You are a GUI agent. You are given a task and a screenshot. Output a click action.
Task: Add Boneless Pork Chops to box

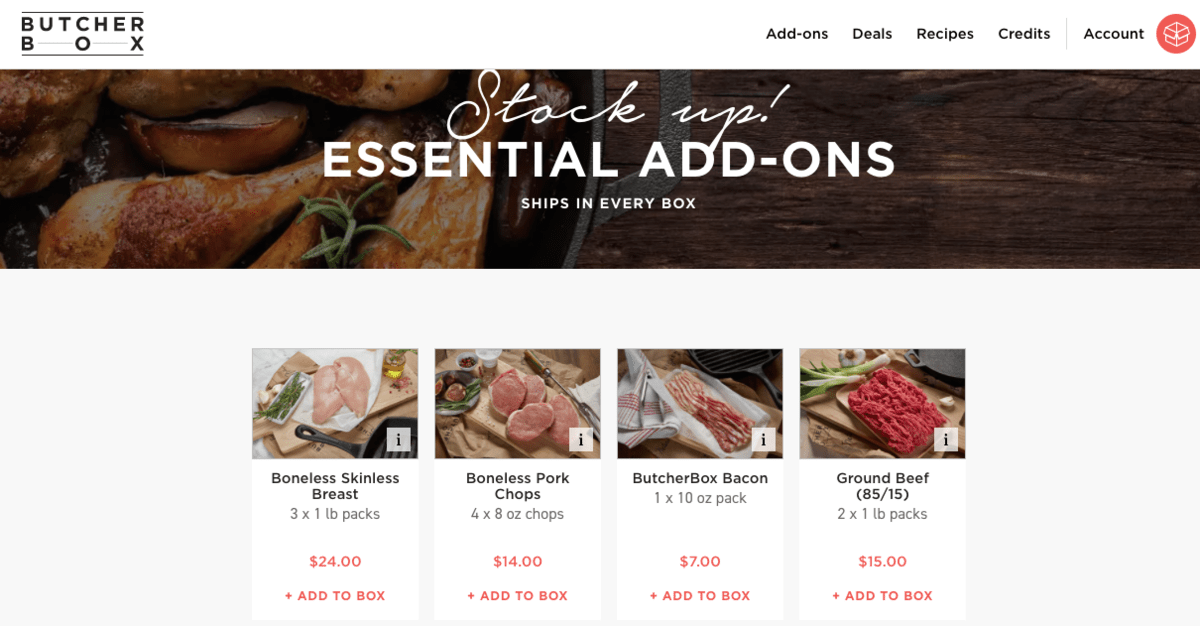518,596
